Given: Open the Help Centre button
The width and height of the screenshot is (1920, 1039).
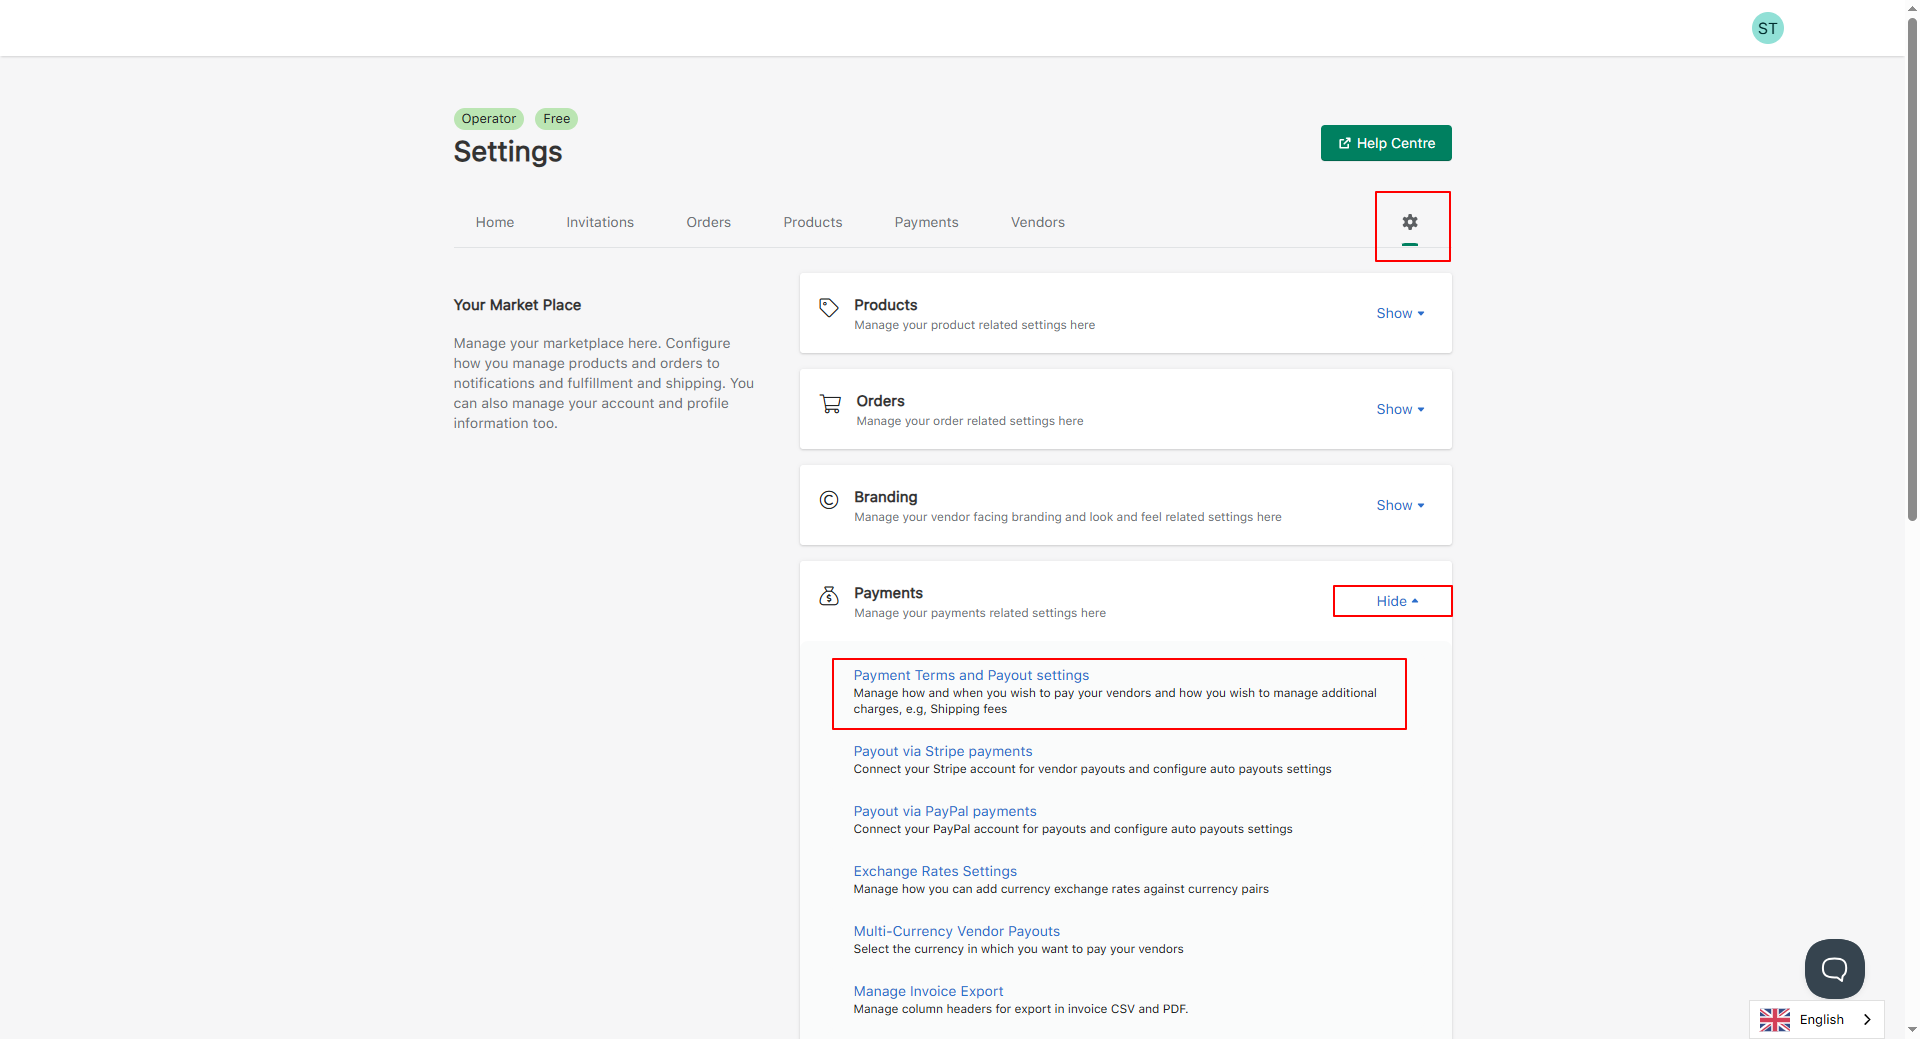Looking at the screenshot, I should click(1386, 143).
